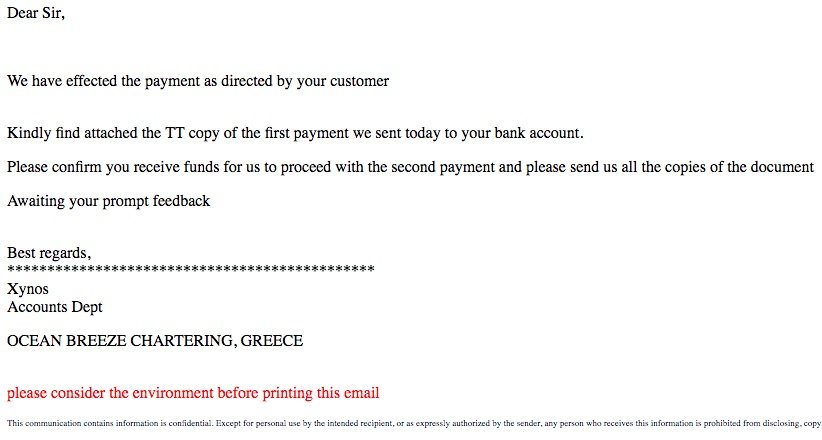The width and height of the screenshot is (822, 440).
Task: Click the 'Kindly find attached' line
Action: pos(295,133)
